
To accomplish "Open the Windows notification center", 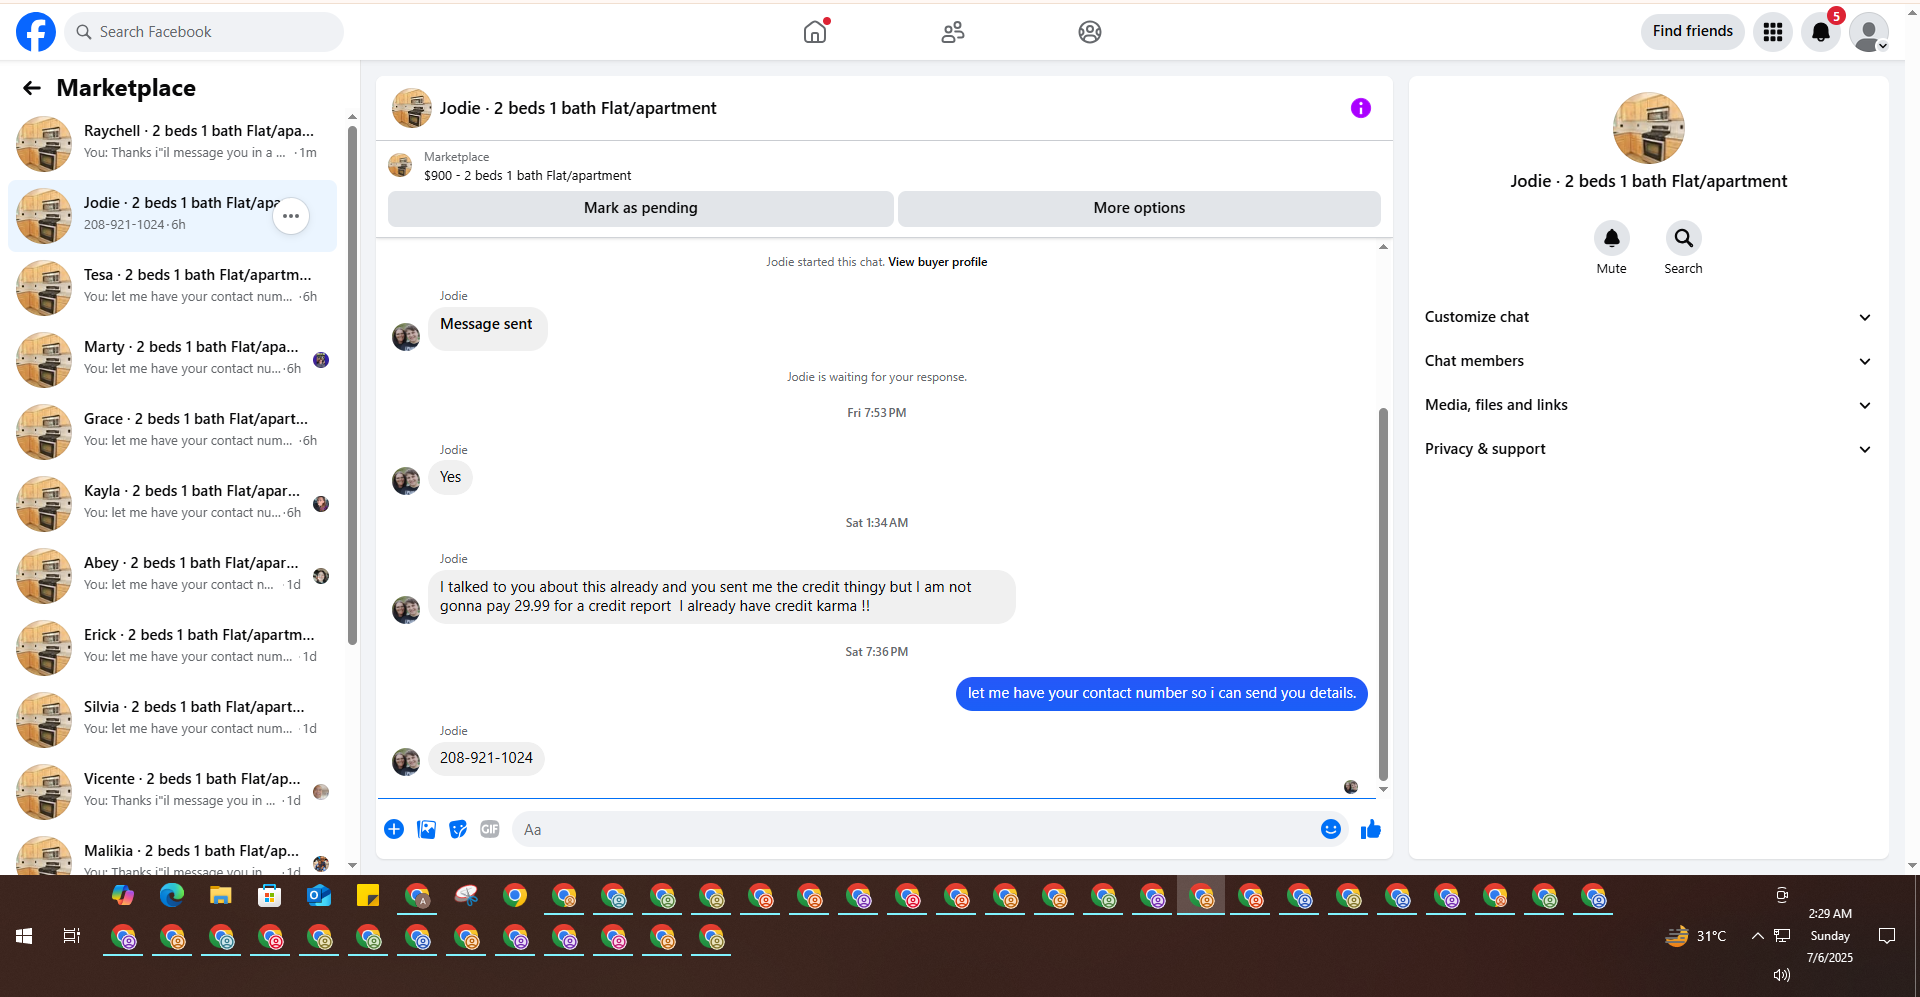I will click(x=1887, y=936).
